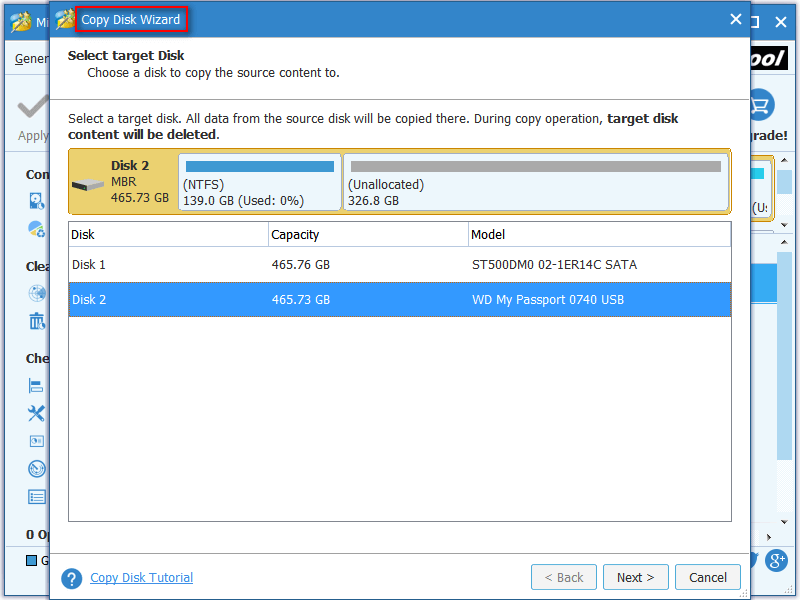Select the NTFS 139.0 GB partition block
The height and width of the screenshot is (600, 800).
coord(260,182)
